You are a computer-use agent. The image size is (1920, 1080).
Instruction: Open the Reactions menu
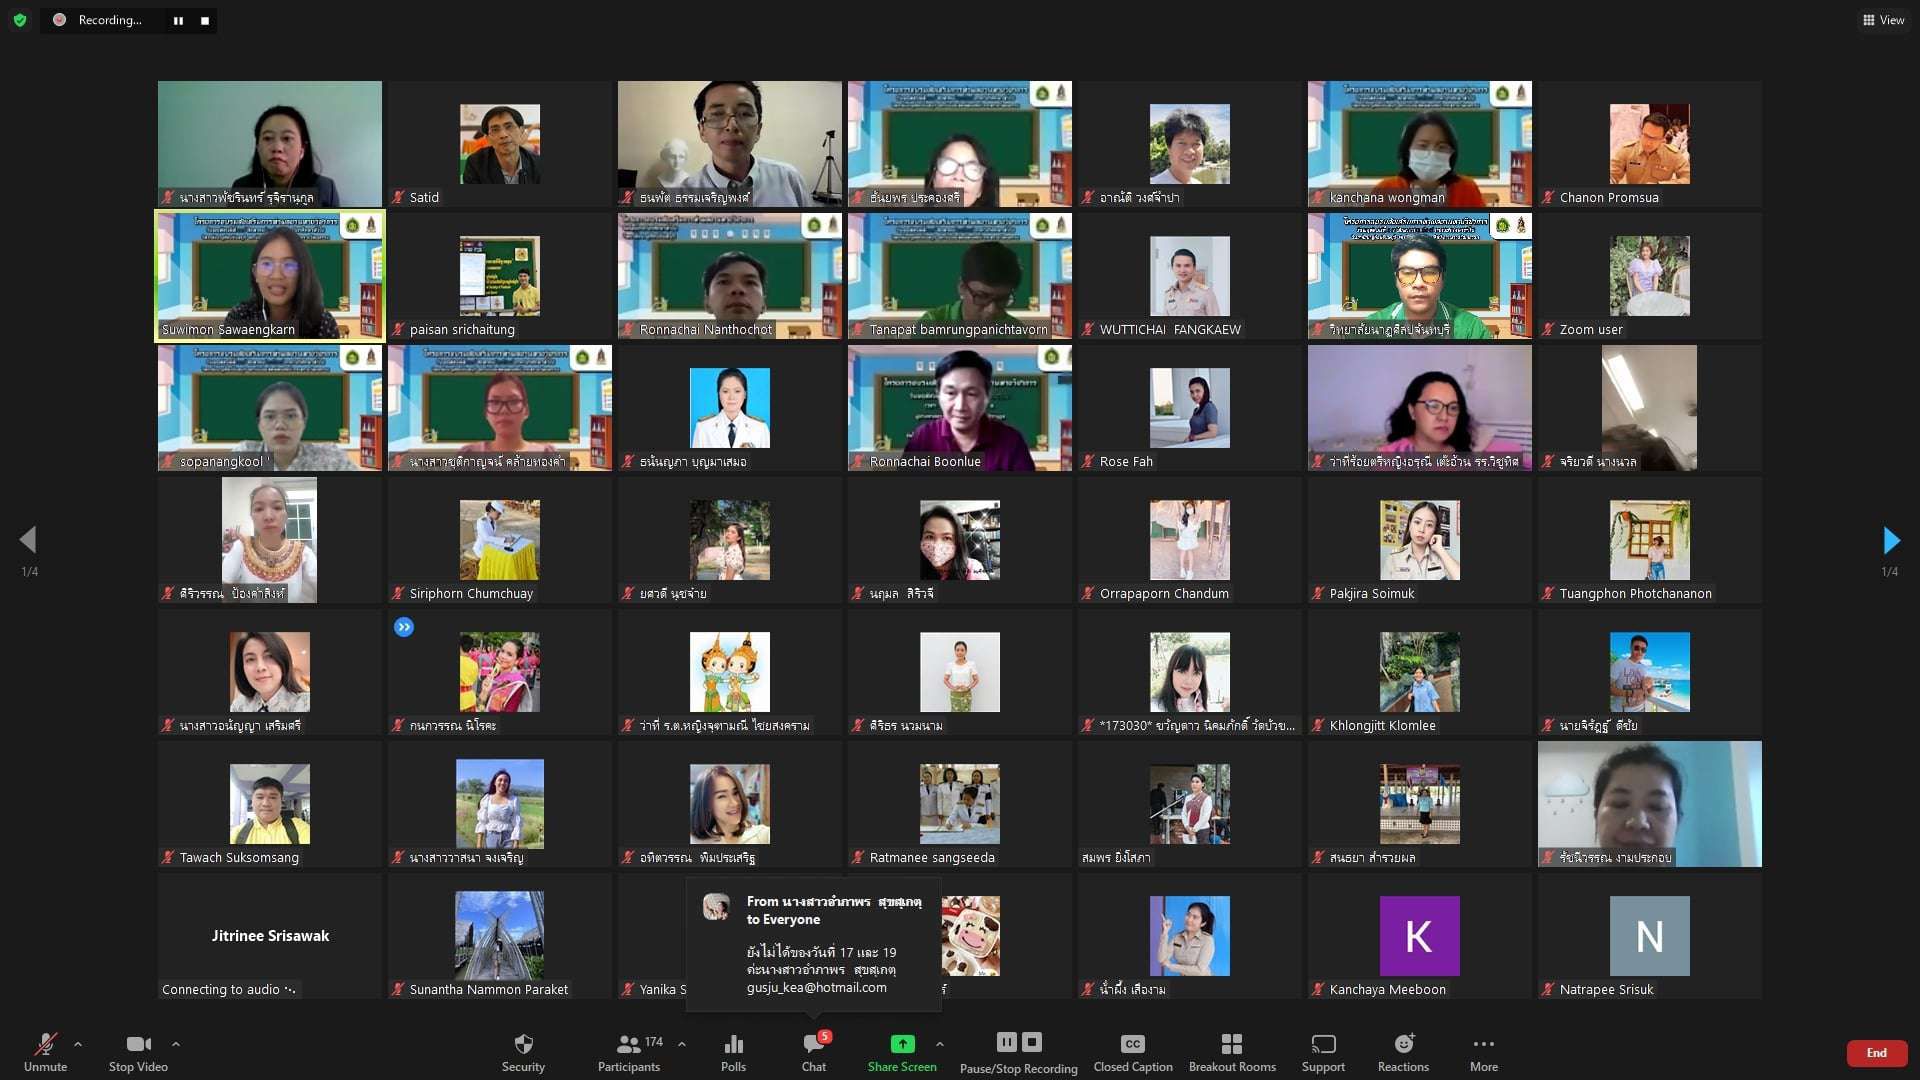click(1403, 1052)
